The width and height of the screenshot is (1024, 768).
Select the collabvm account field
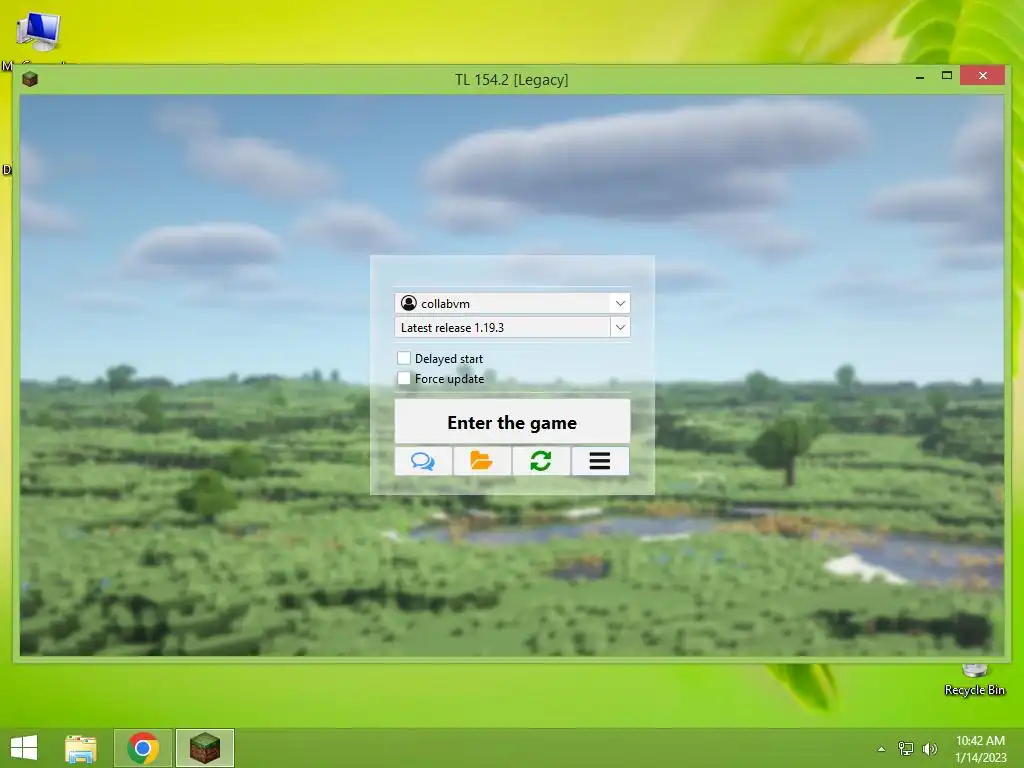pyautogui.click(x=512, y=303)
